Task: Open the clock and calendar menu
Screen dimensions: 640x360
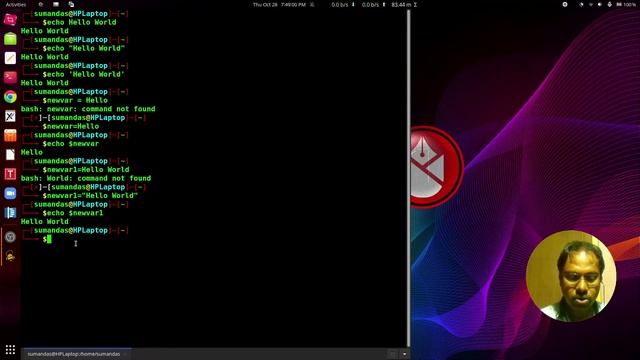Action: pos(279,4)
